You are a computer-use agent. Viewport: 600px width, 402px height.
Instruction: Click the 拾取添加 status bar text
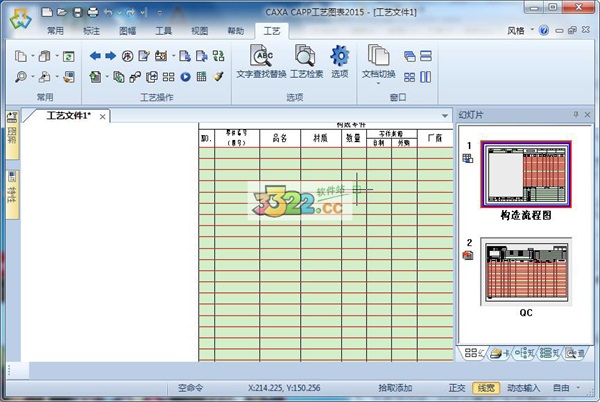click(395, 388)
